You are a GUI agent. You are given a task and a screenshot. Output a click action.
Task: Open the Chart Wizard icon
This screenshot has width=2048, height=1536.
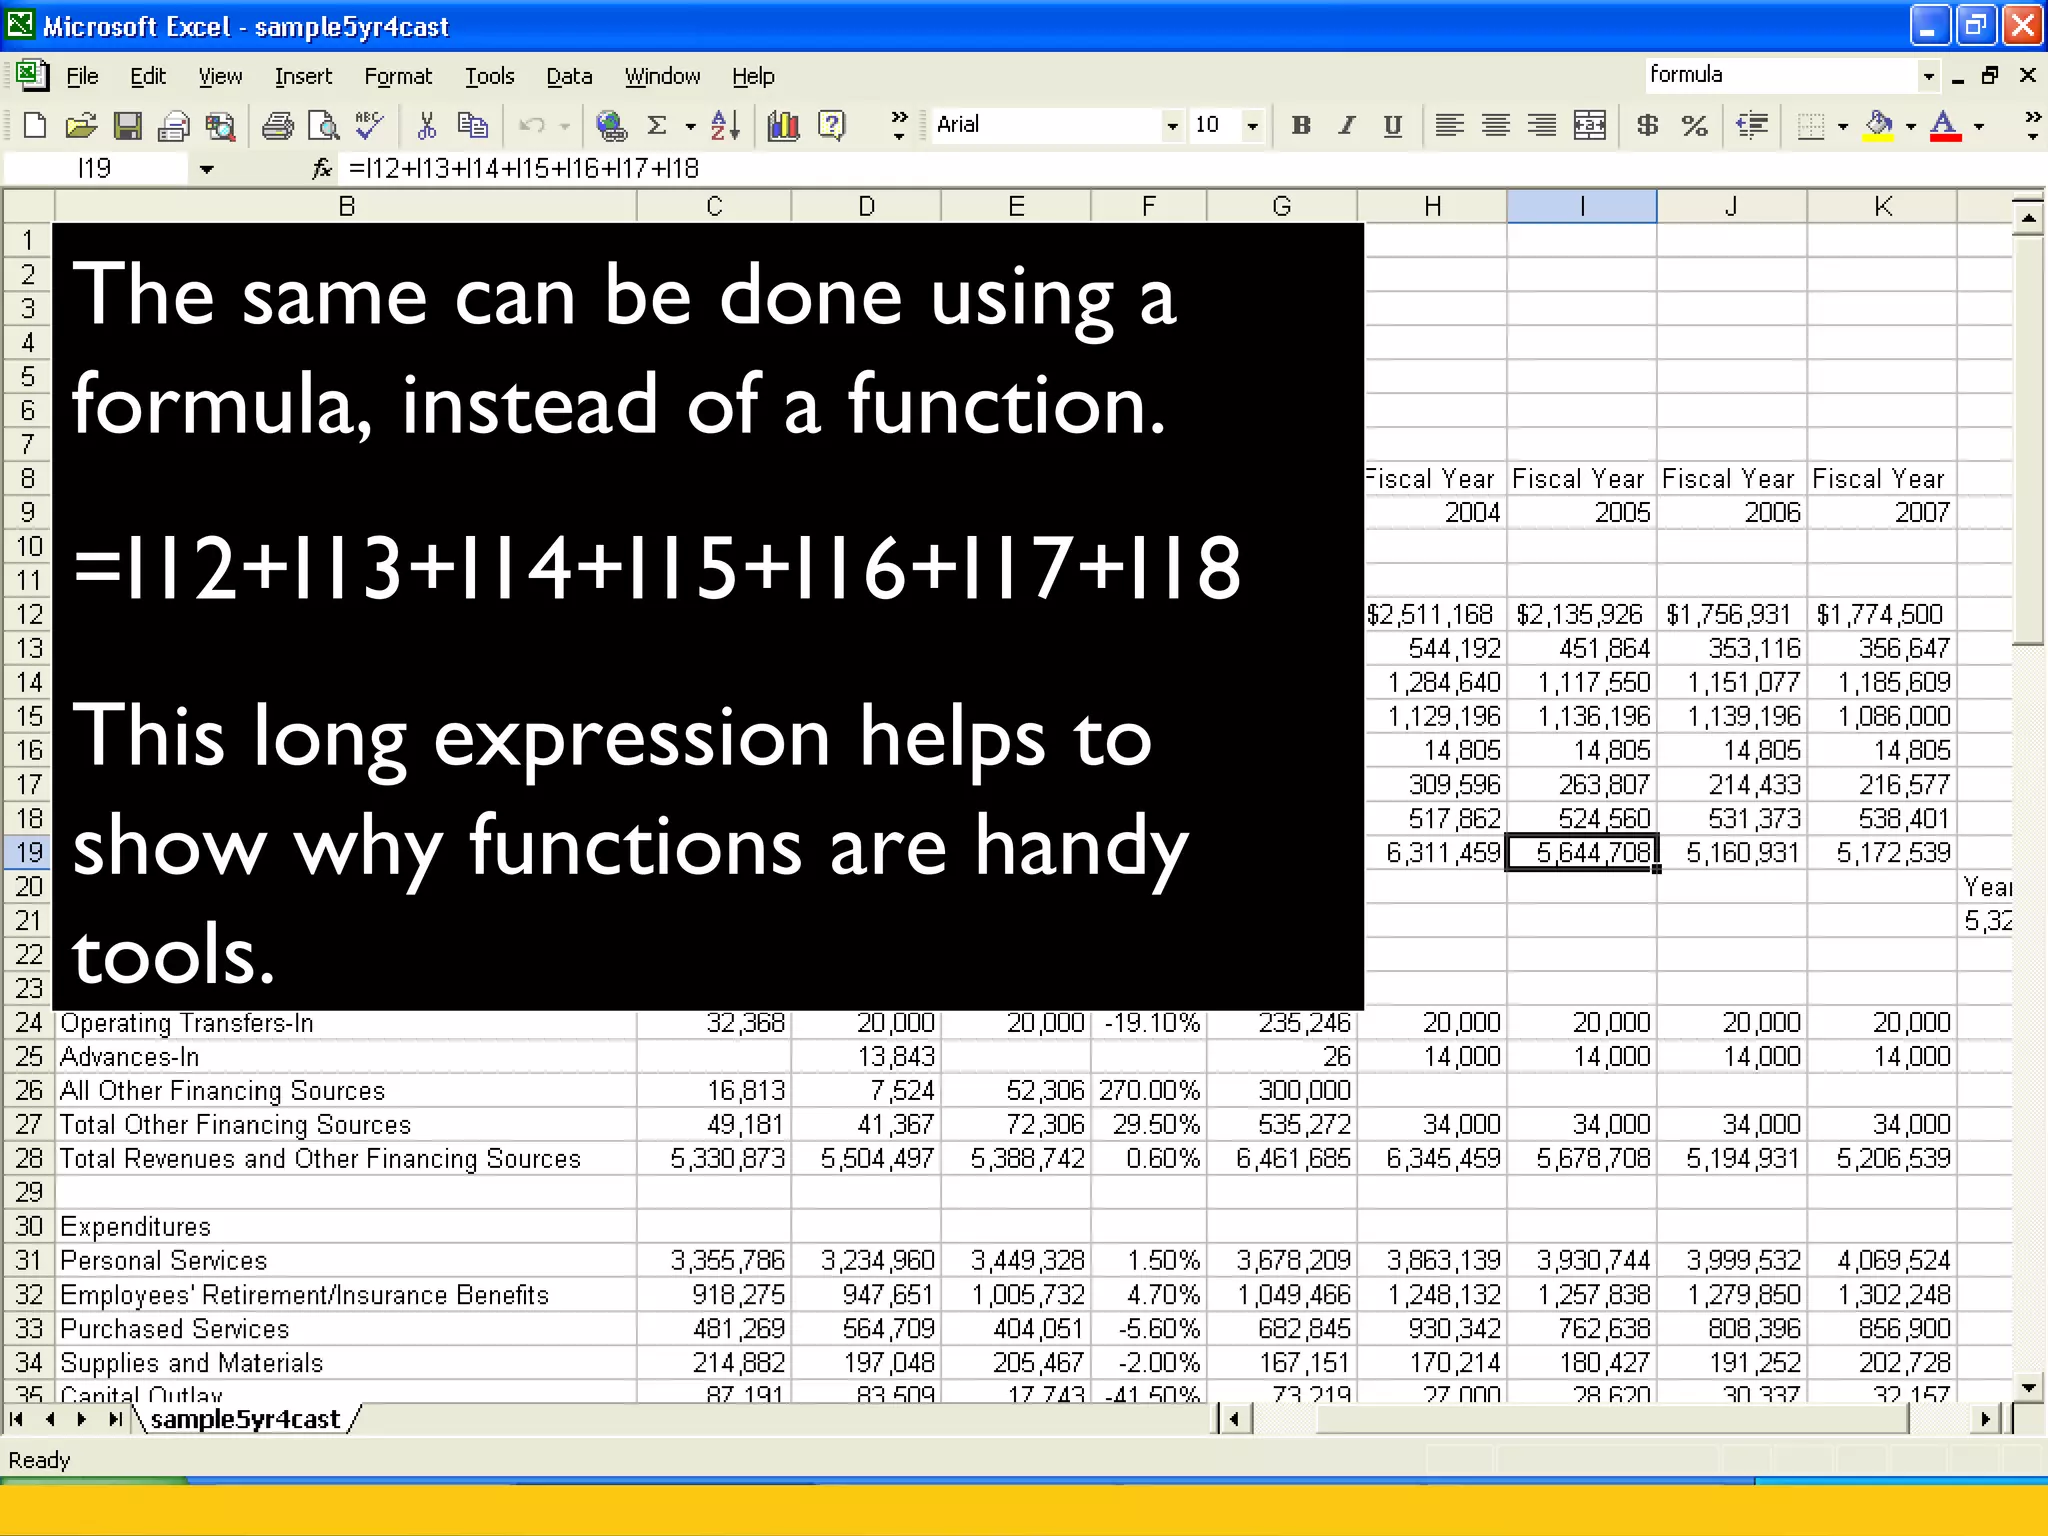(783, 125)
